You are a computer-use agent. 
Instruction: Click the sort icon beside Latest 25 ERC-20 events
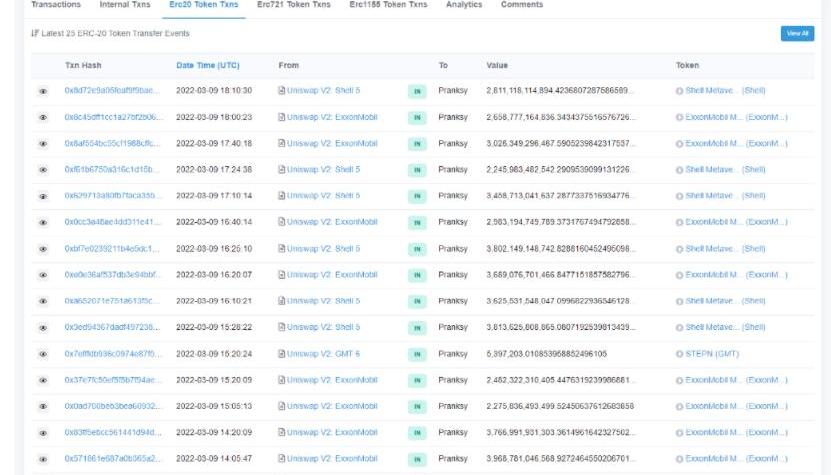pos(34,33)
